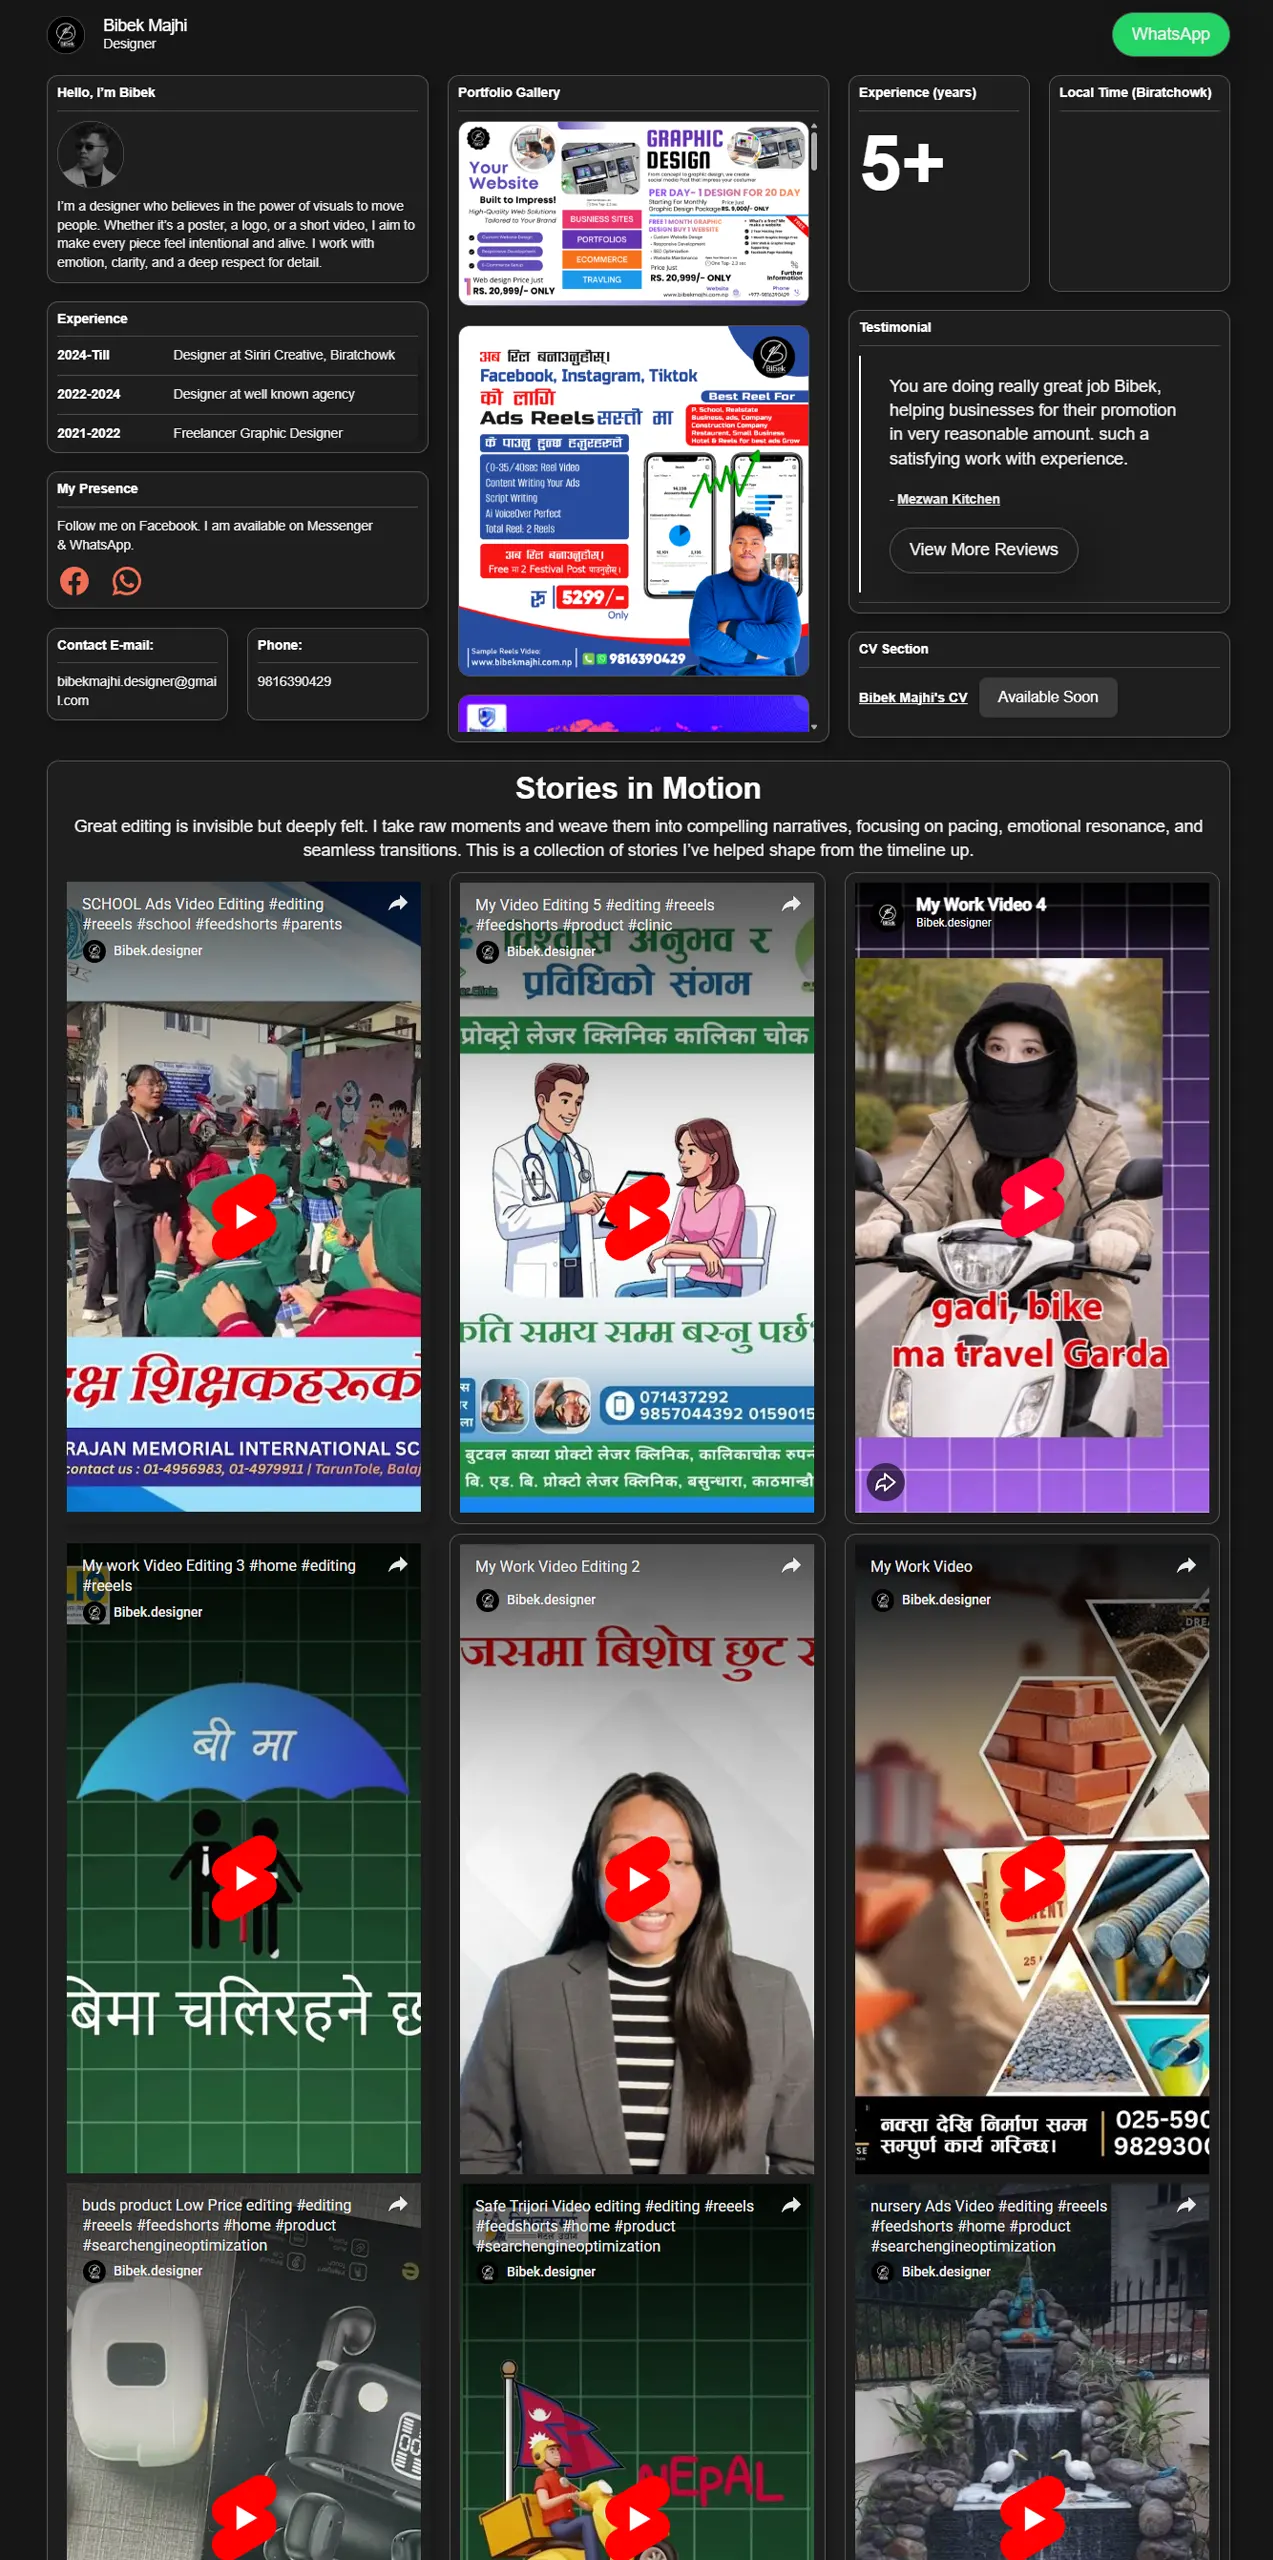1273x2560 pixels.
Task: Click share arrow on My Video Editing 5
Action: click(791, 904)
